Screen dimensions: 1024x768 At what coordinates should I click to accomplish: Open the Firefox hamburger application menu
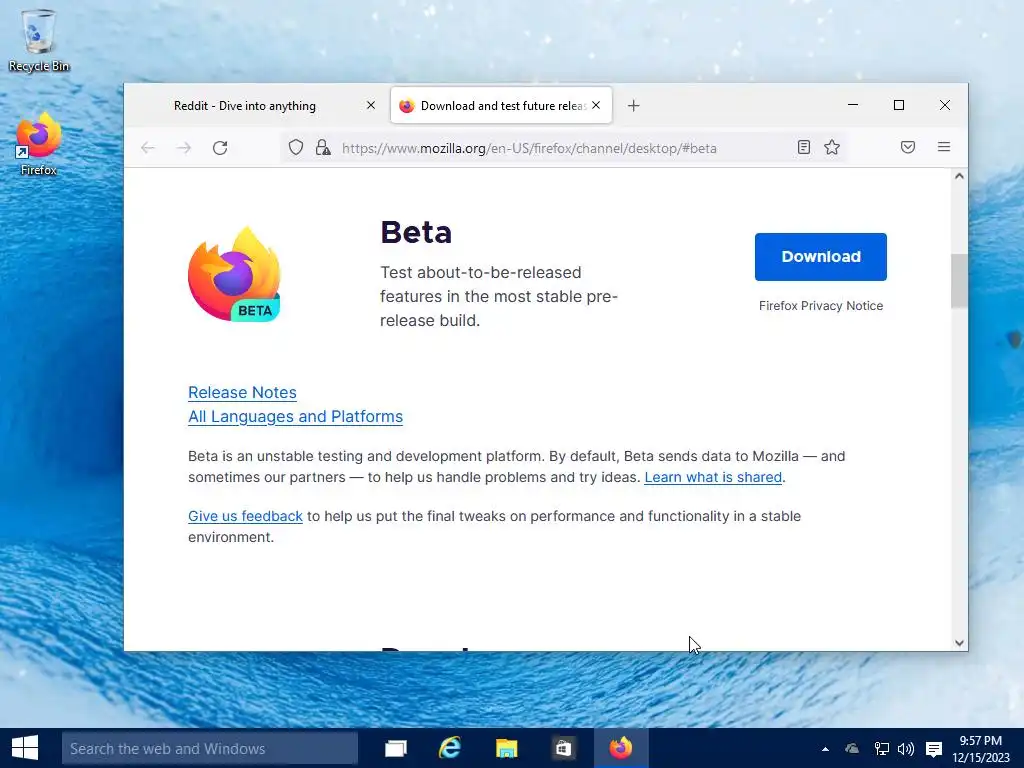click(944, 147)
